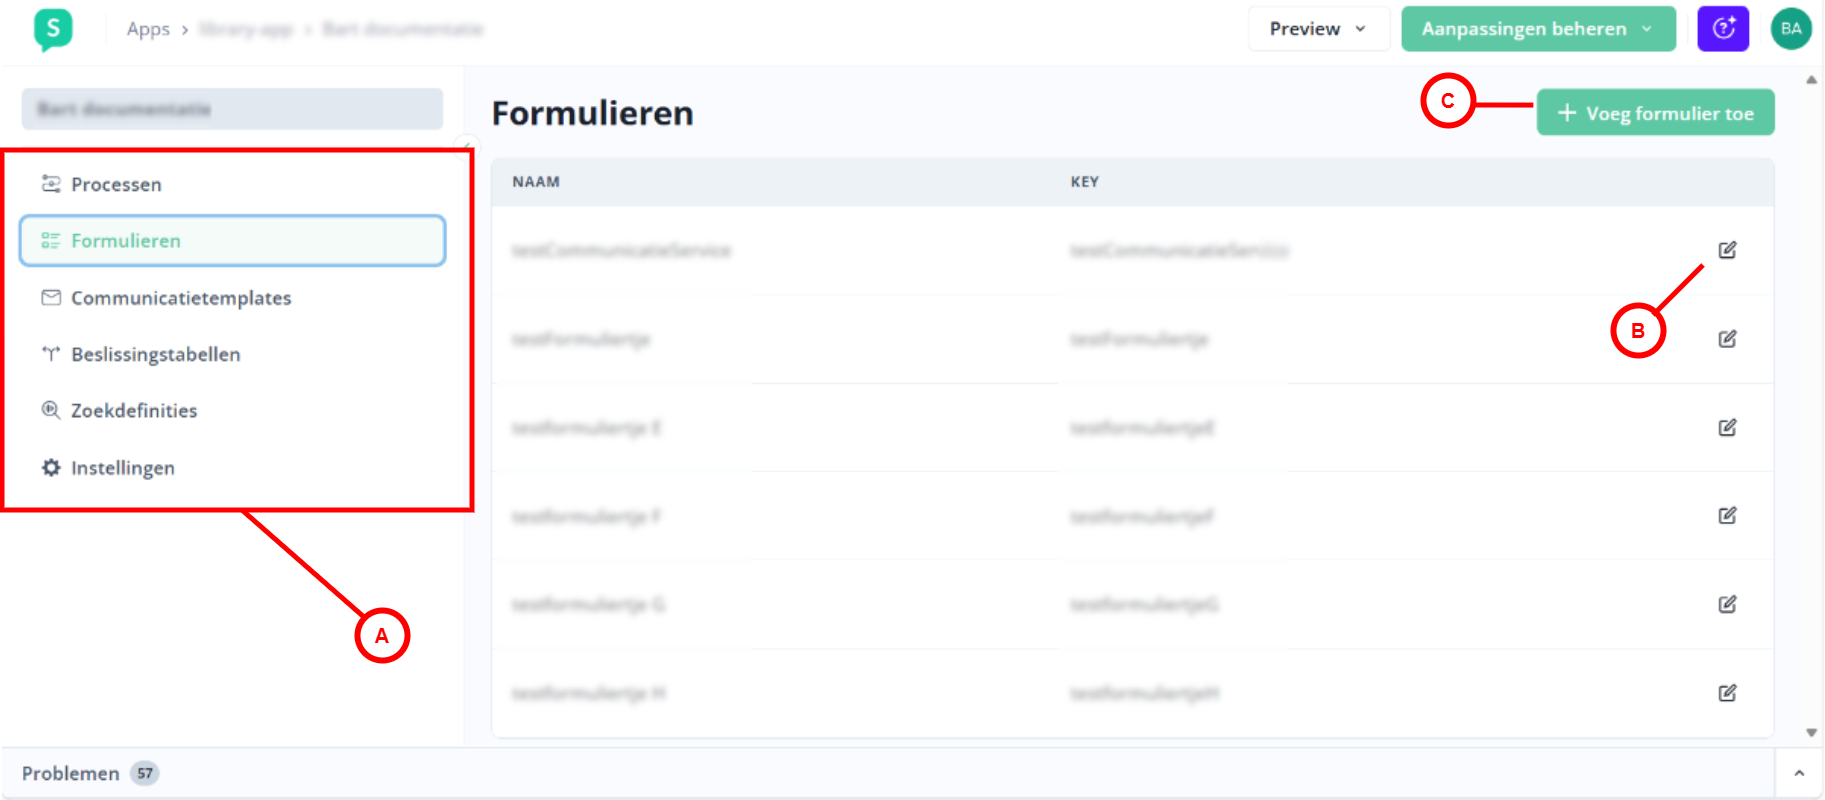This screenshot has height=800, width=1825.
Task: Open Processen in the sidebar
Action: (x=116, y=184)
